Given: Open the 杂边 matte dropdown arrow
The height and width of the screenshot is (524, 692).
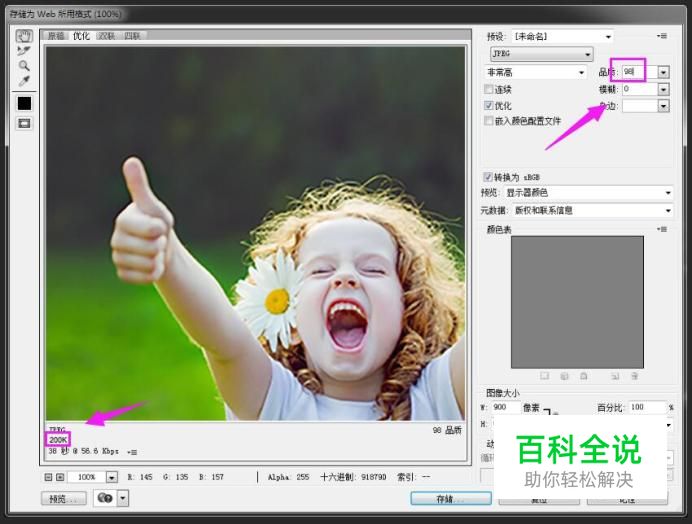Looking at the screenshot, I should pos(663,106).
